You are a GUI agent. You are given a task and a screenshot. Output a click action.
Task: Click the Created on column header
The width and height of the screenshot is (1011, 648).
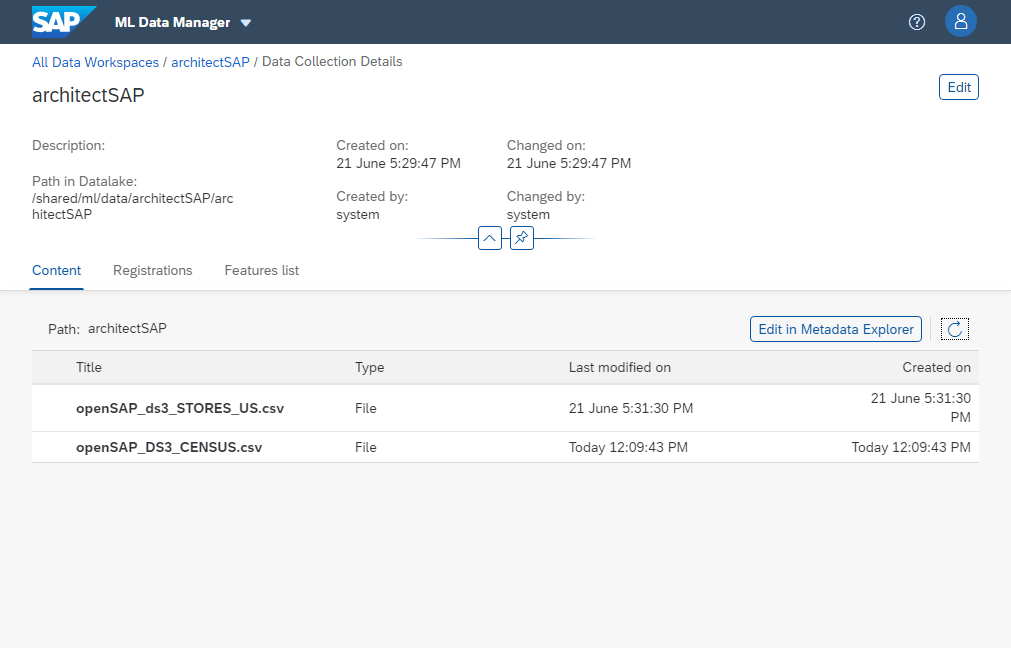pyautogui.click(x=936, y=367)
